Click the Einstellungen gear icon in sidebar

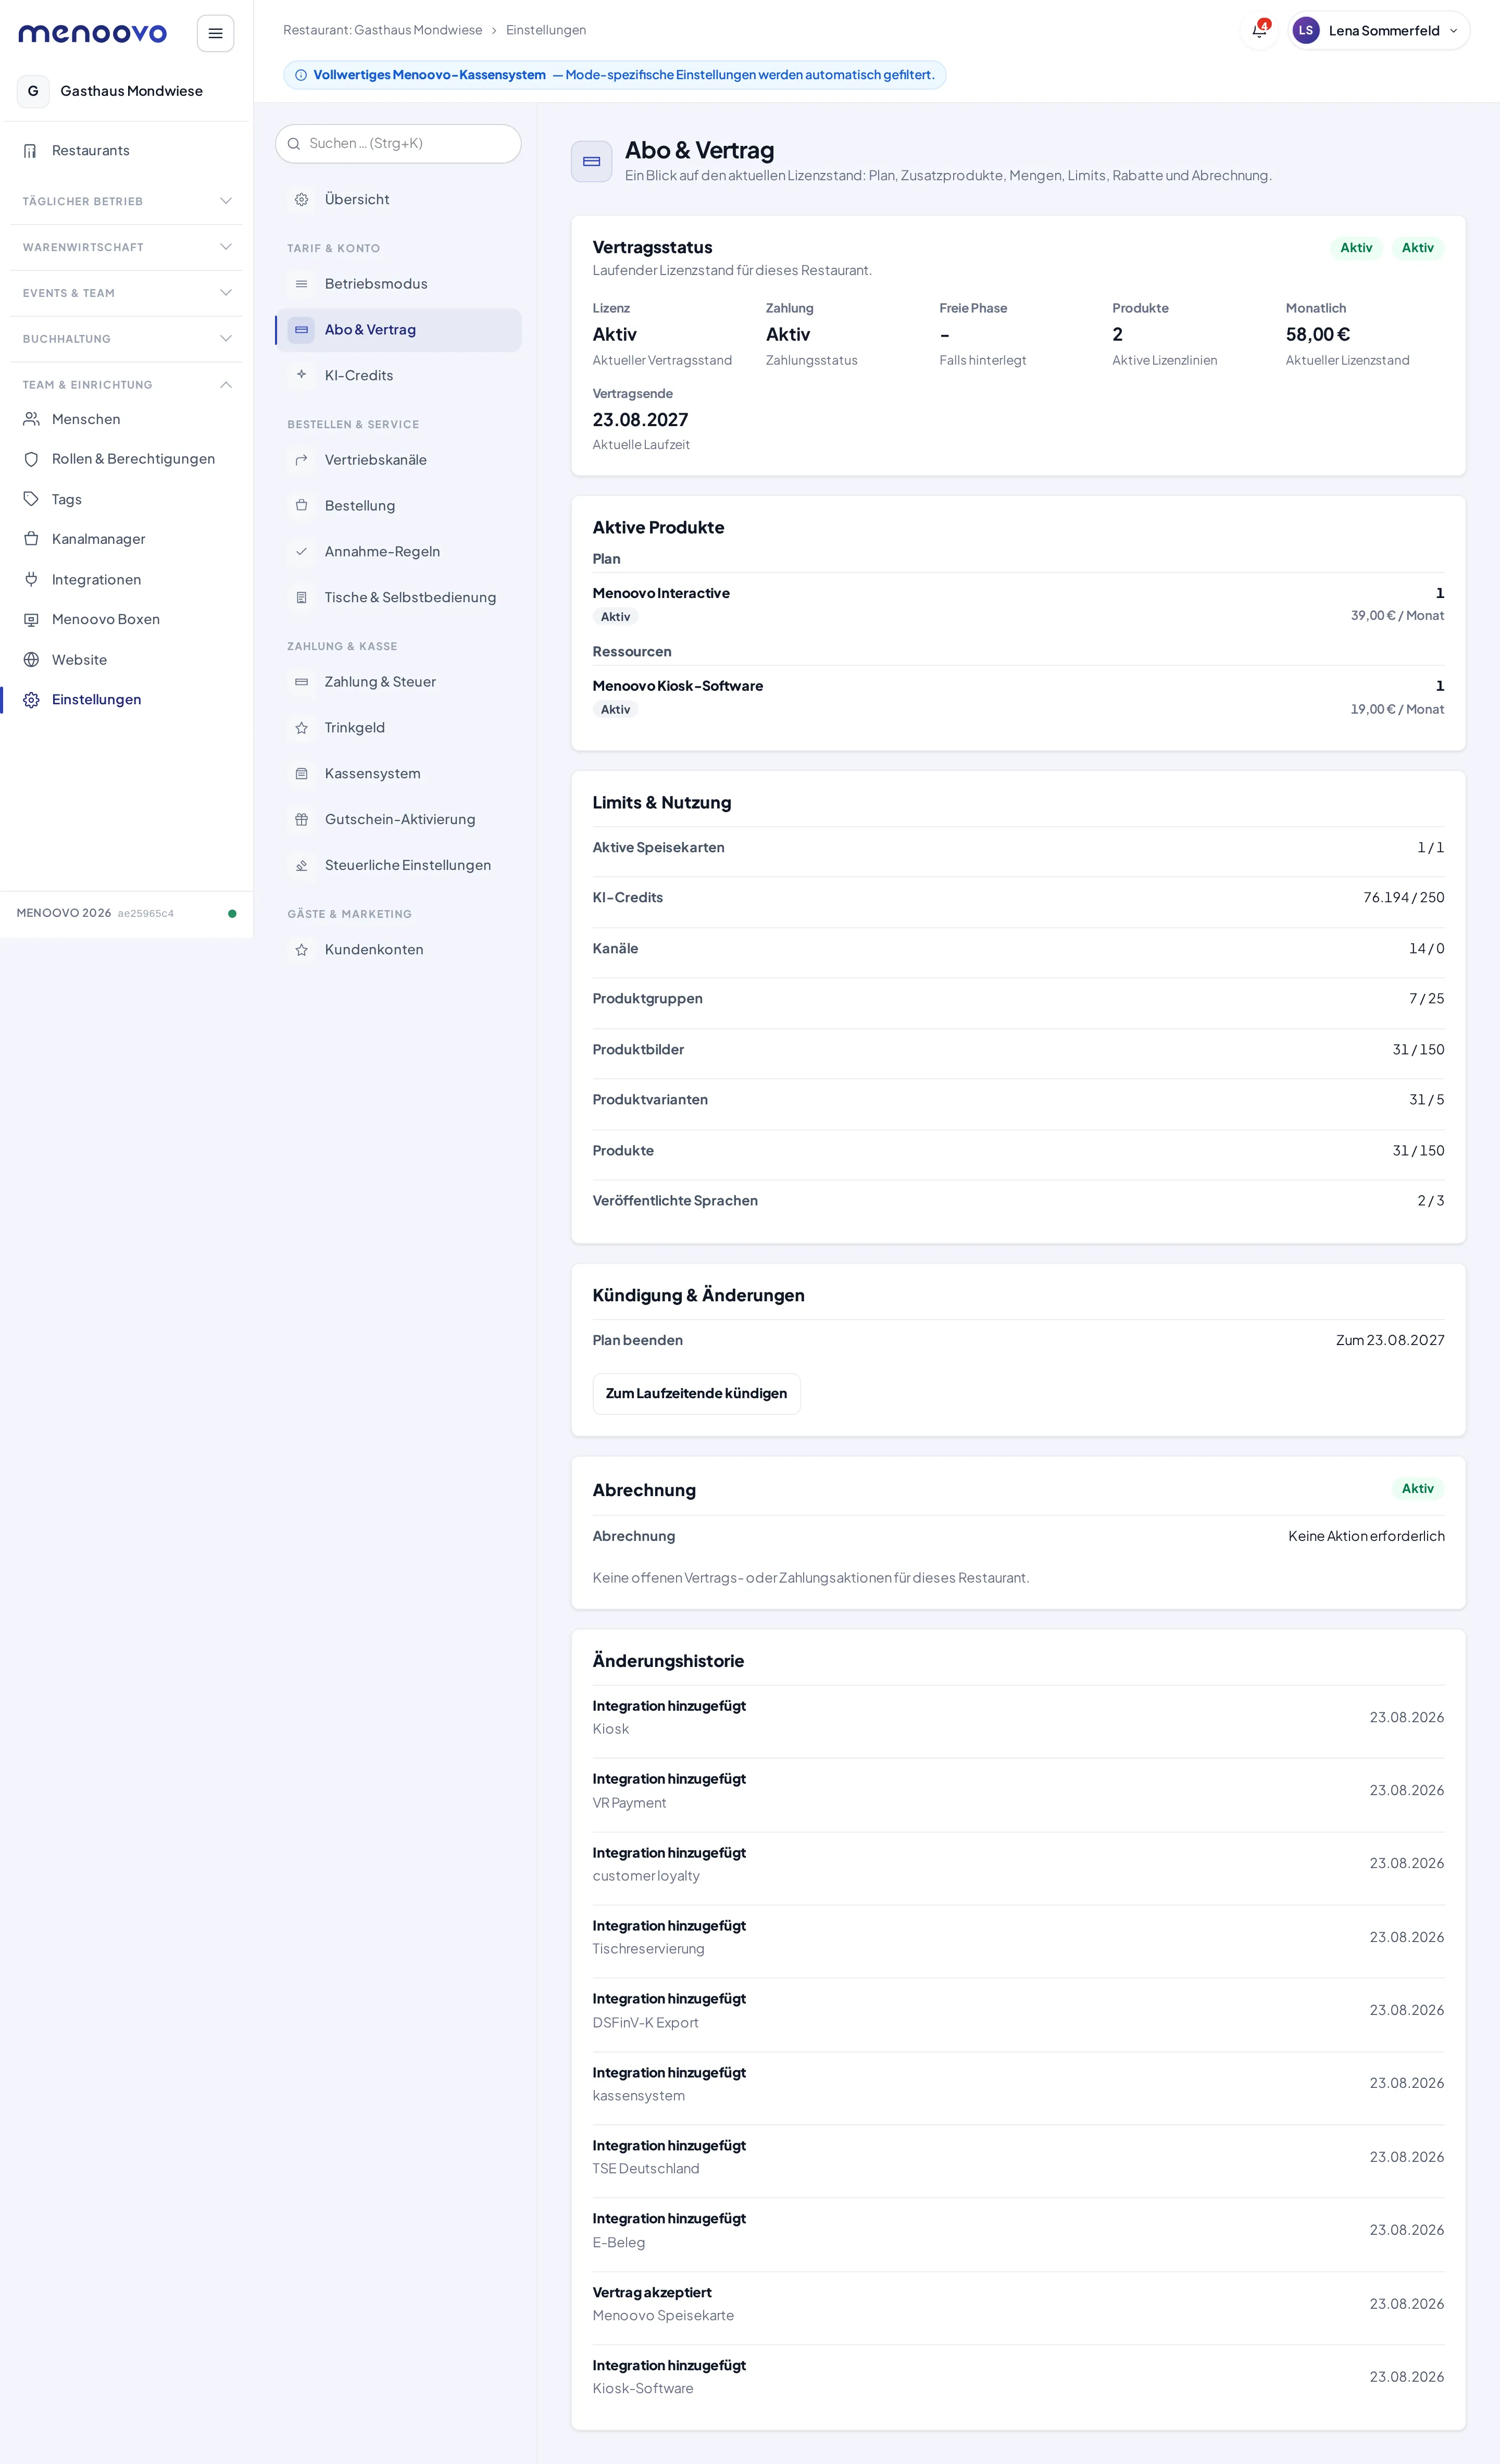tap(31, 699)
